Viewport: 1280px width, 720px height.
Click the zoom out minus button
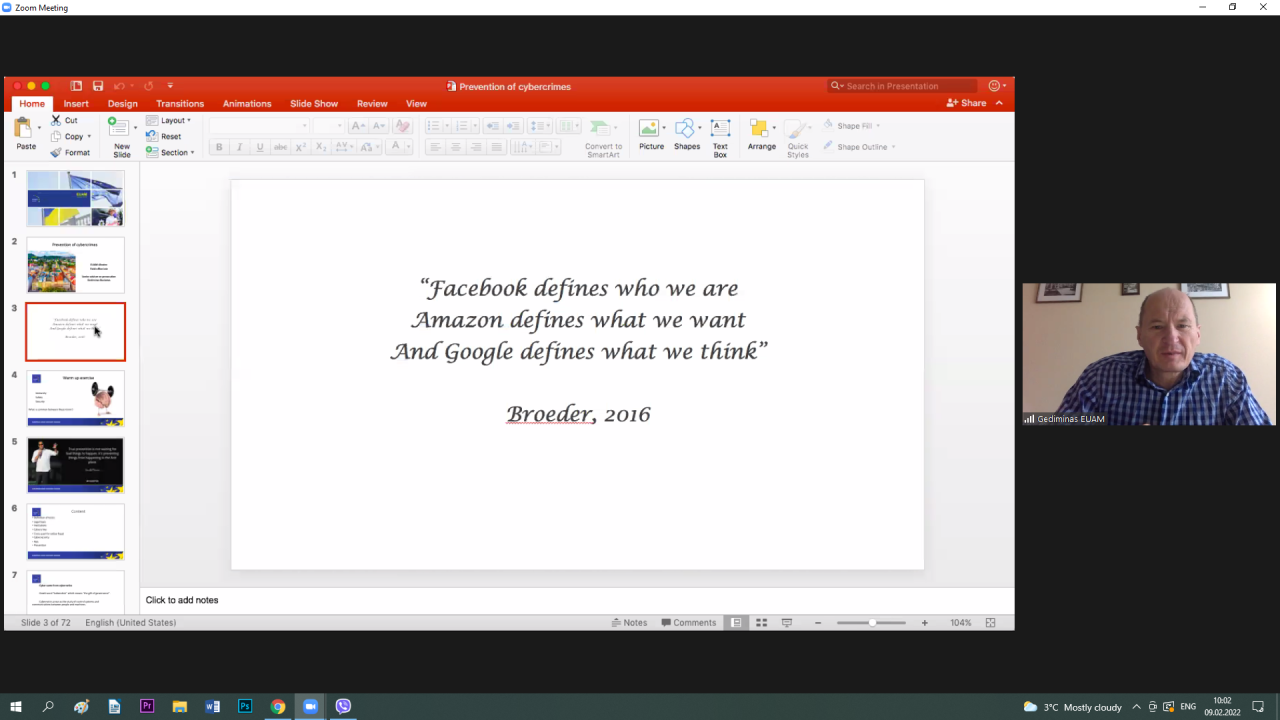(818, 623)
